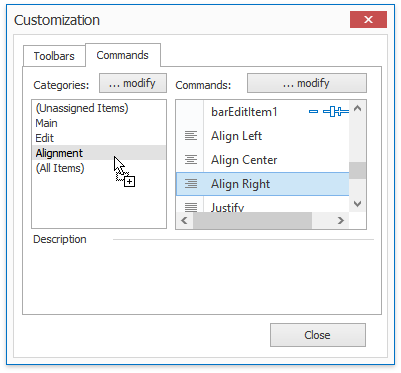Click the horizontal scroll-right arrow
The width and height of the screenshot is (401, 373).
click(340, 220)
